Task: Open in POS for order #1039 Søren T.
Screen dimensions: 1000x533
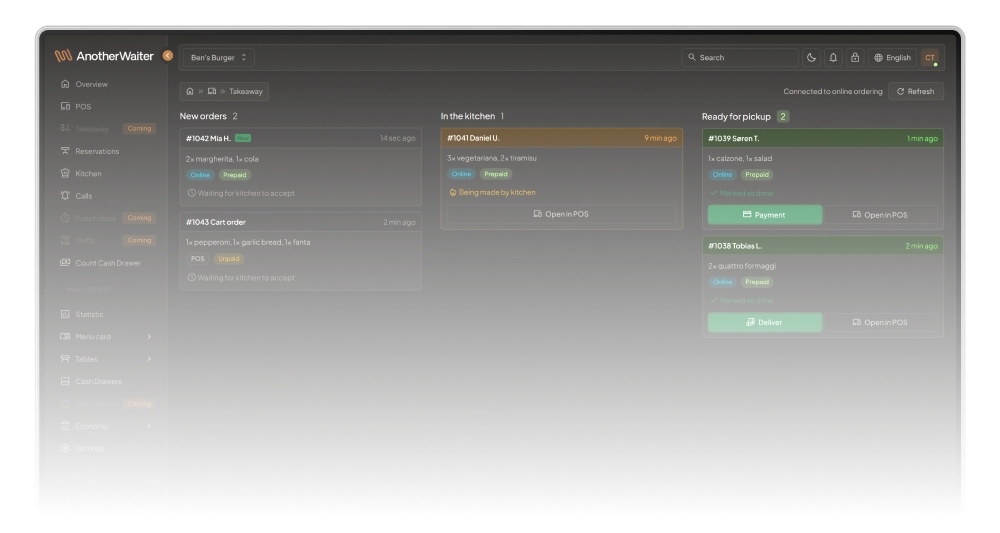Action: pyautogui.click(x=880, y=215)
